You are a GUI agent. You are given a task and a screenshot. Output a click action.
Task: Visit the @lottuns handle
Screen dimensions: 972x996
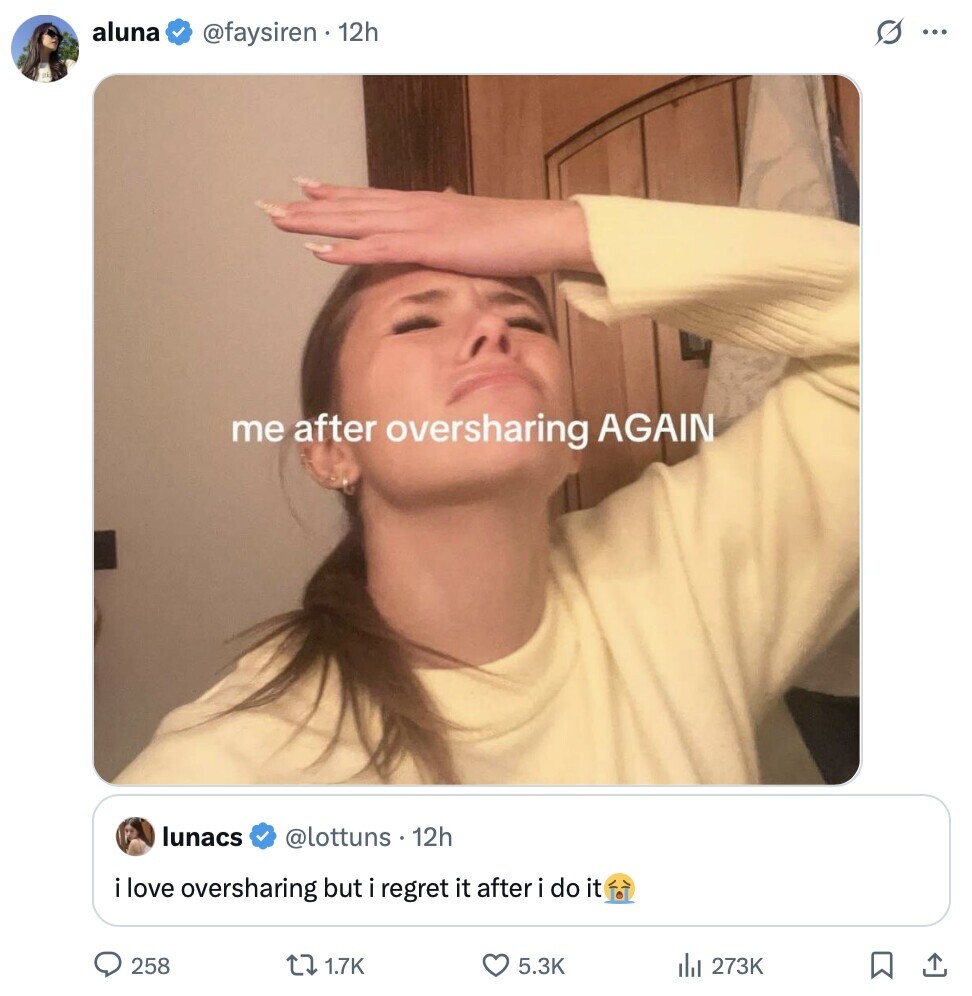tap(338, 836)
